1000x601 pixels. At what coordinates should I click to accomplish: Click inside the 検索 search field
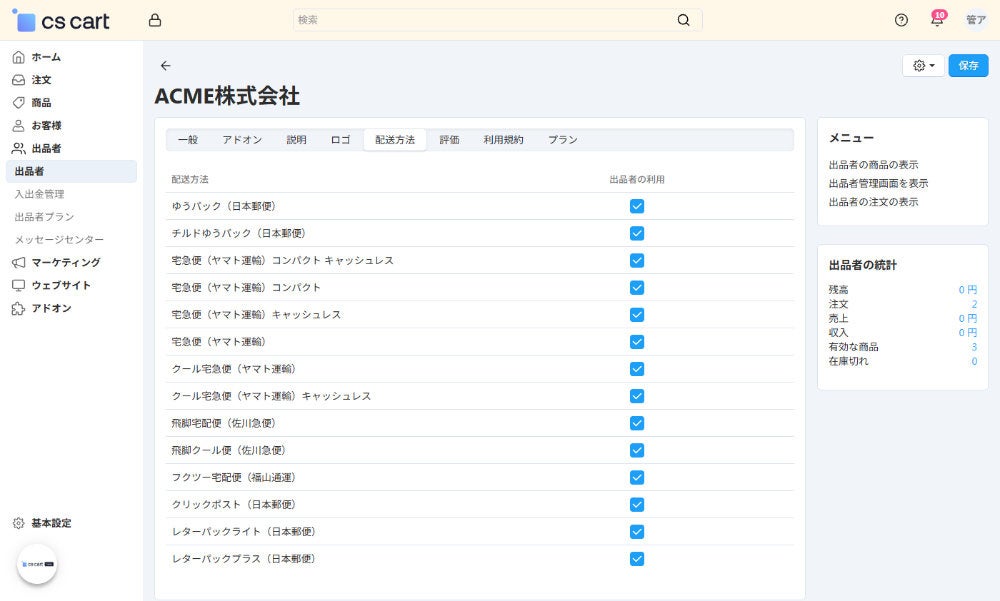coord(450,19)
